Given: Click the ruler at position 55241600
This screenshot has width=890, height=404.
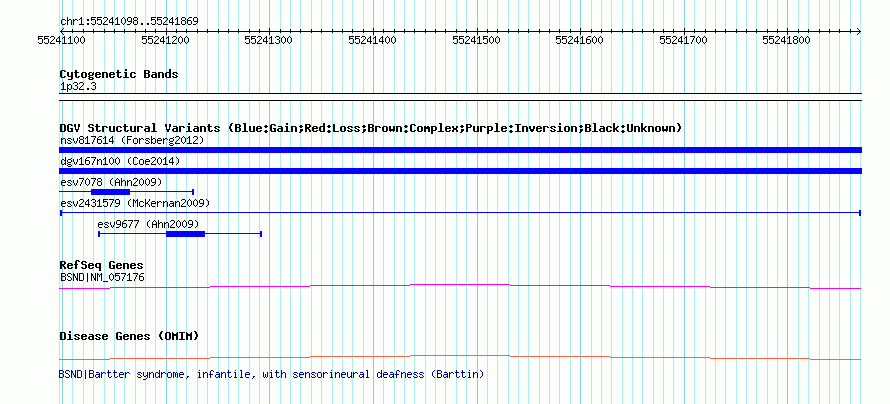Looking at the screenshot, I should [x=580, y=40].
